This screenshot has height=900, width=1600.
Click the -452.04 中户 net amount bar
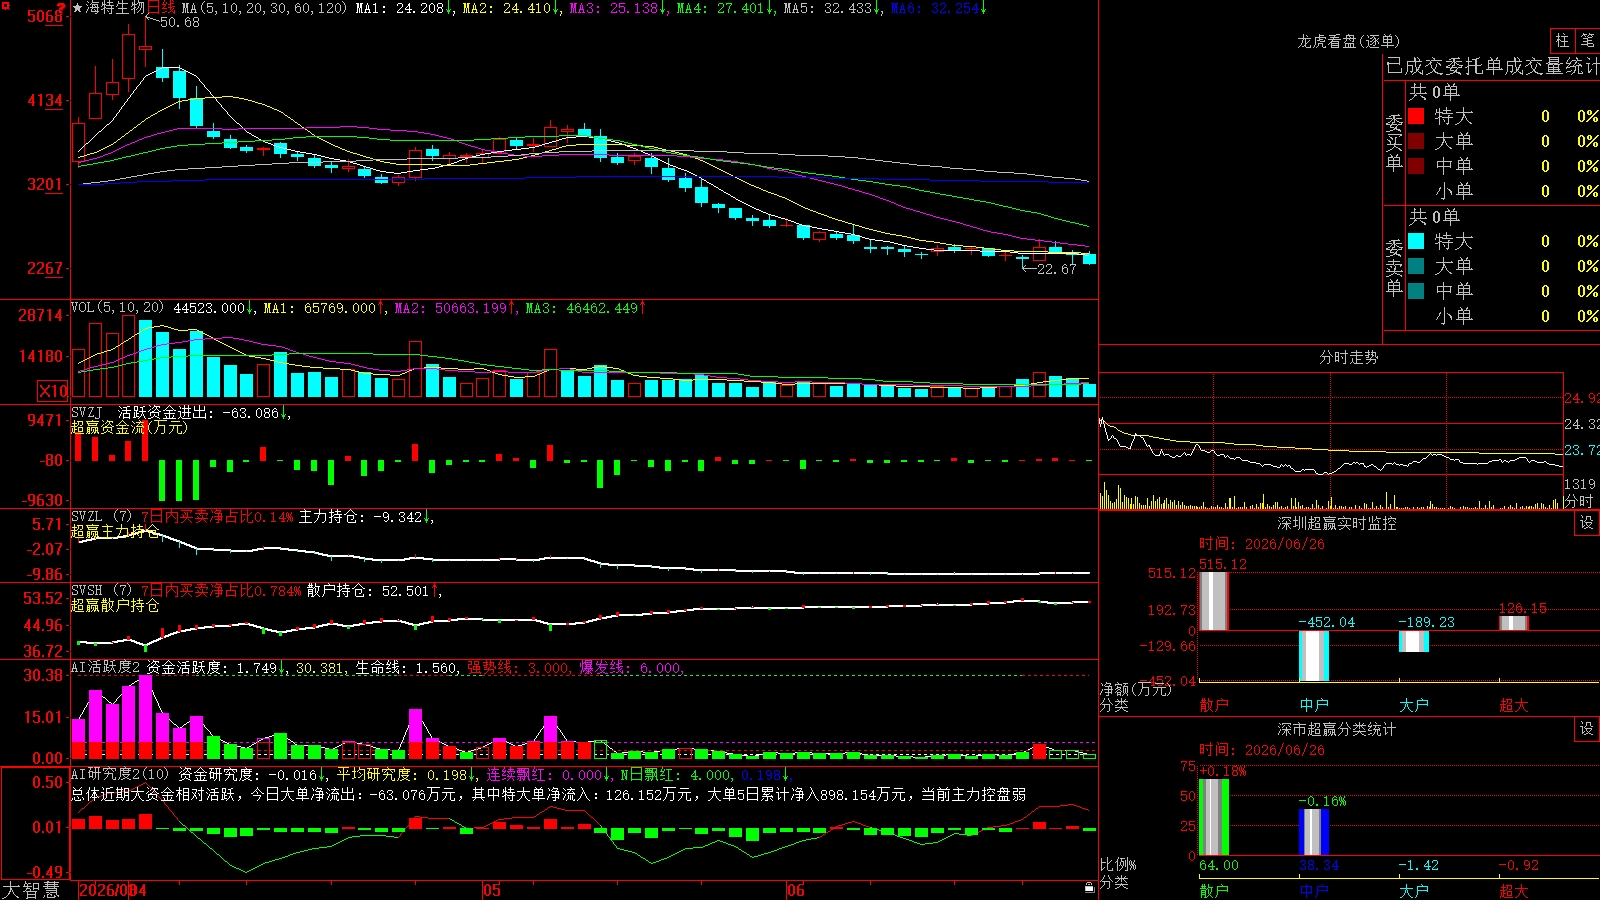(x=1314, y=656)
